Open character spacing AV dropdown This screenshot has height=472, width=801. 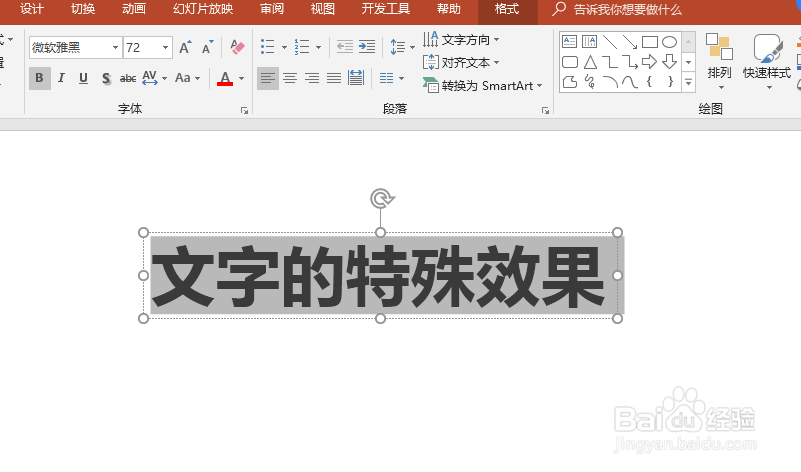pos(154,78)
